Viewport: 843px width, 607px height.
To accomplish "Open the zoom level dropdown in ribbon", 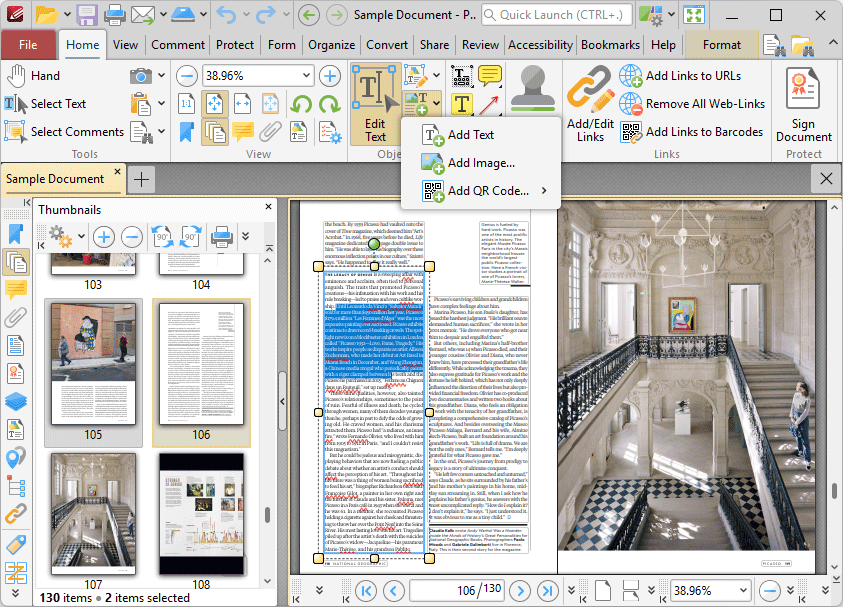I will point(306,76).
